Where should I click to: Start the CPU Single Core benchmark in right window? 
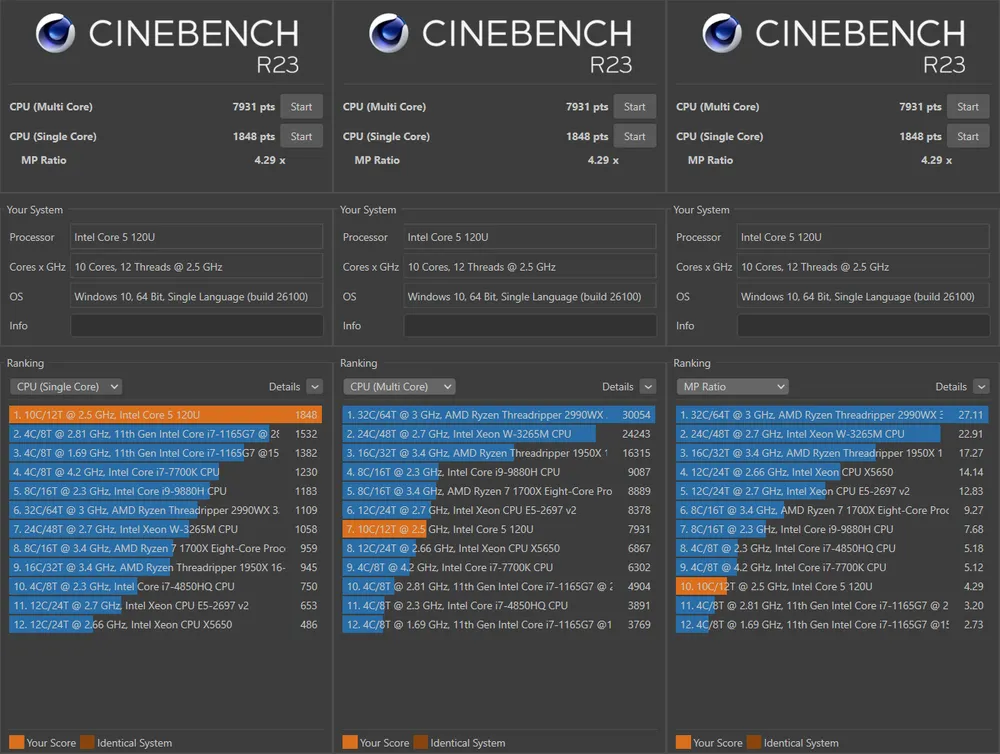[967, 136]
